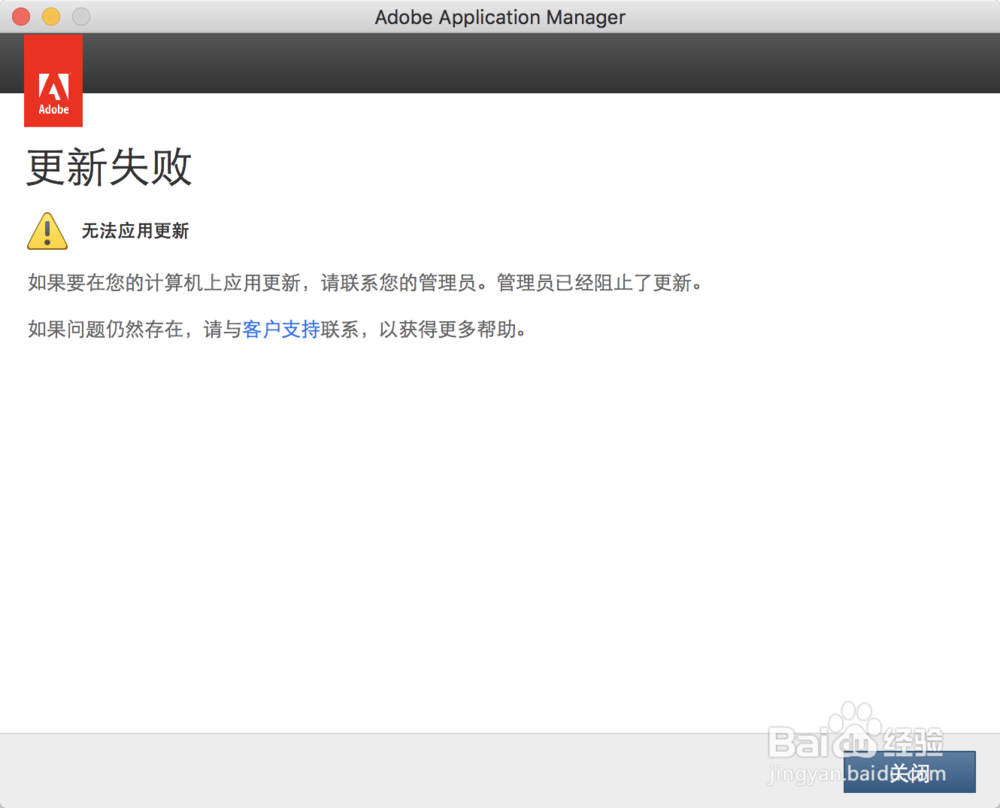1000x808 pixels.
Task: Select the red Adobe brand mark
Action: (53, 81)
